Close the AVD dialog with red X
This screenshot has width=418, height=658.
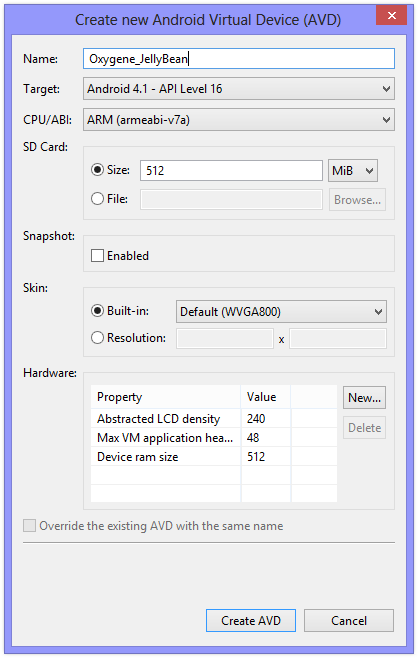pos(392,16)
